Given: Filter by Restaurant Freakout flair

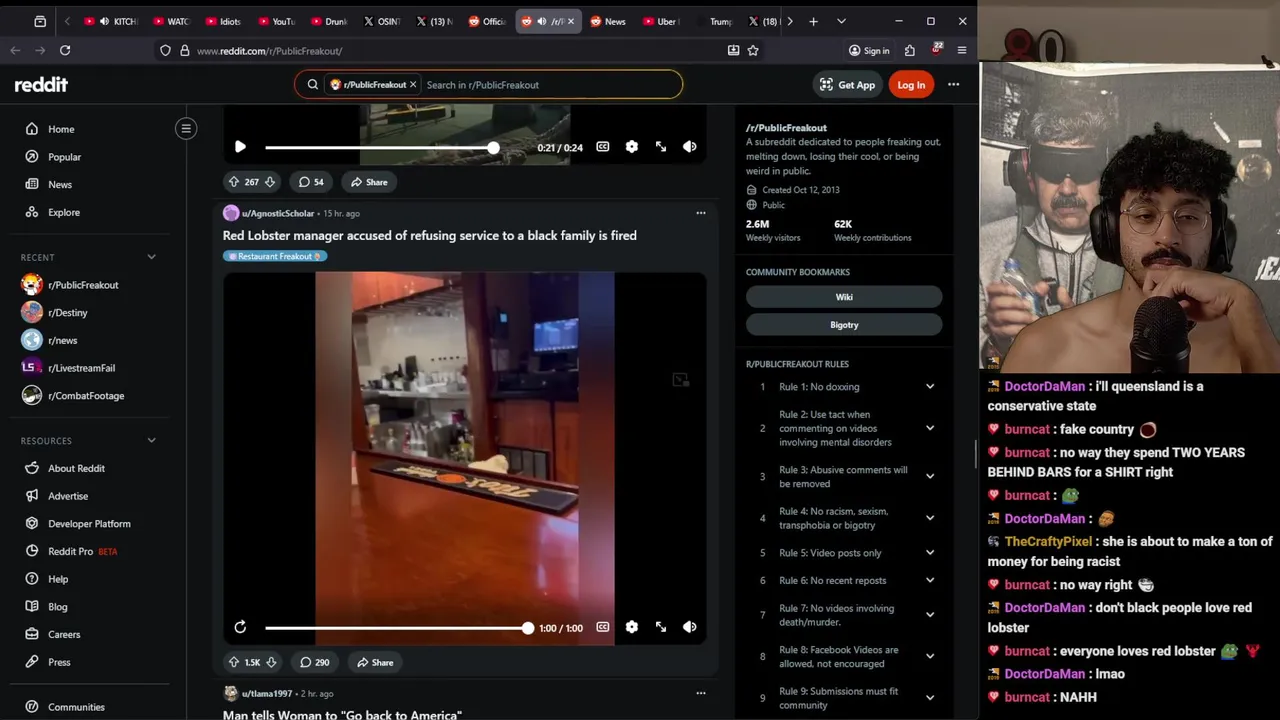Looking at the screenshot, I should (275, 256).
